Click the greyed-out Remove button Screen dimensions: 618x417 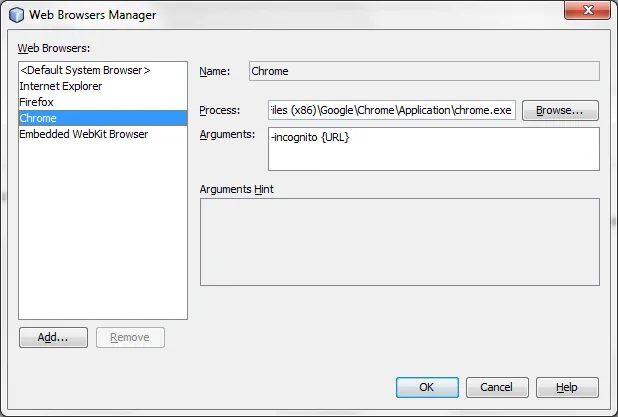click(130, 337)
